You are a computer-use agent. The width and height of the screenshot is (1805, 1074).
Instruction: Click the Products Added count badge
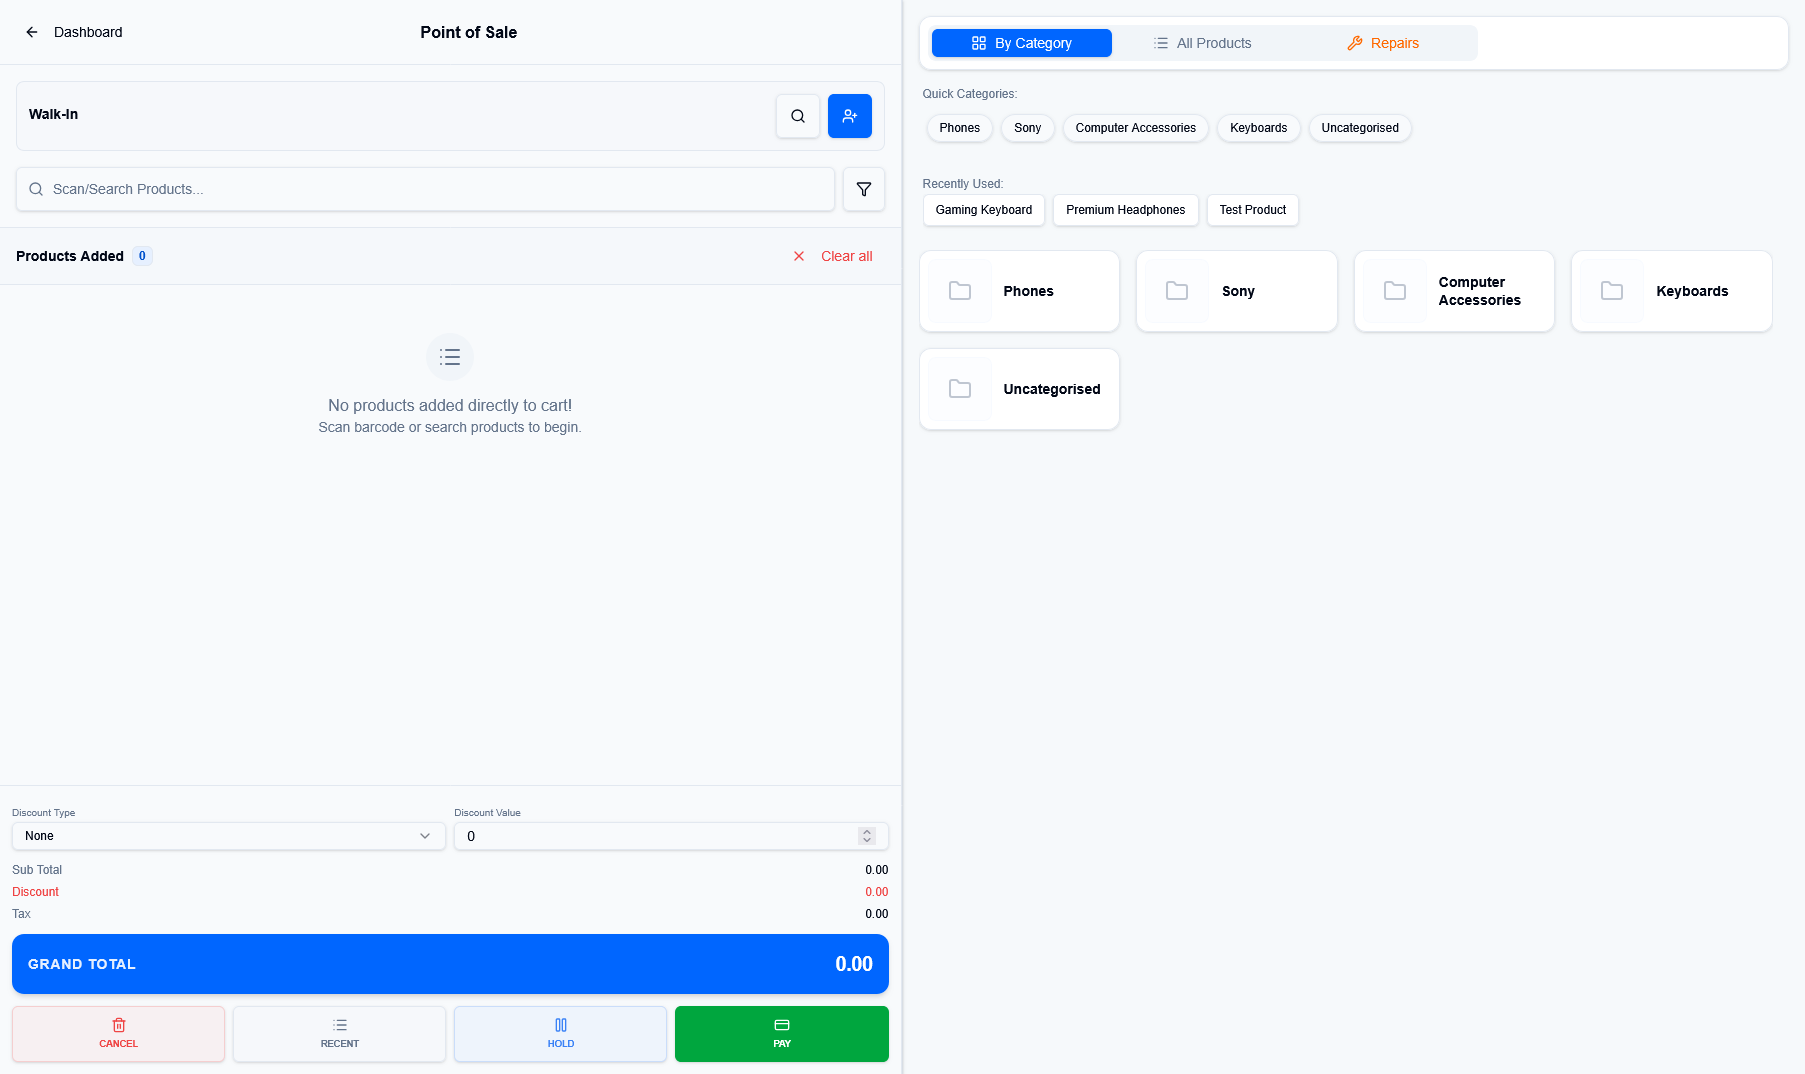tap(142, 256)
